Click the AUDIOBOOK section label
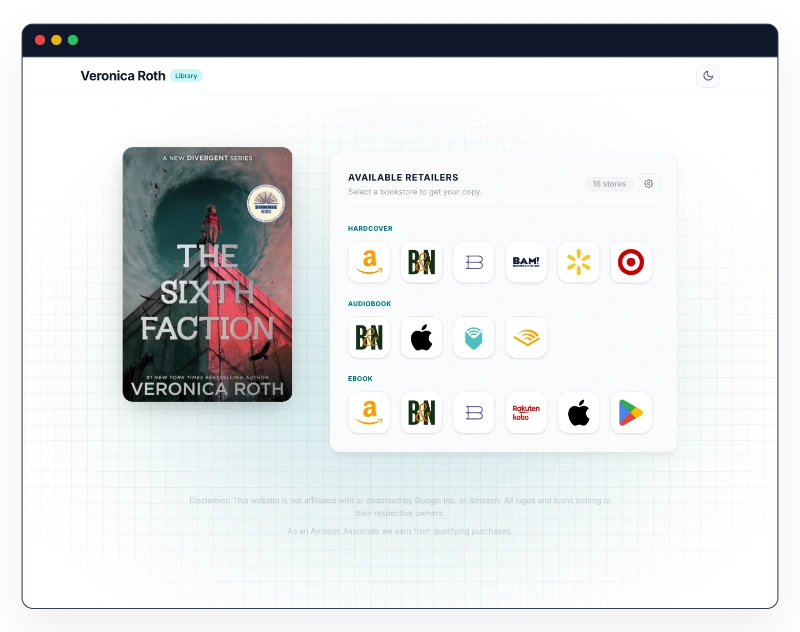This screenshot has width=800, height=632. (x=369, y=304)
